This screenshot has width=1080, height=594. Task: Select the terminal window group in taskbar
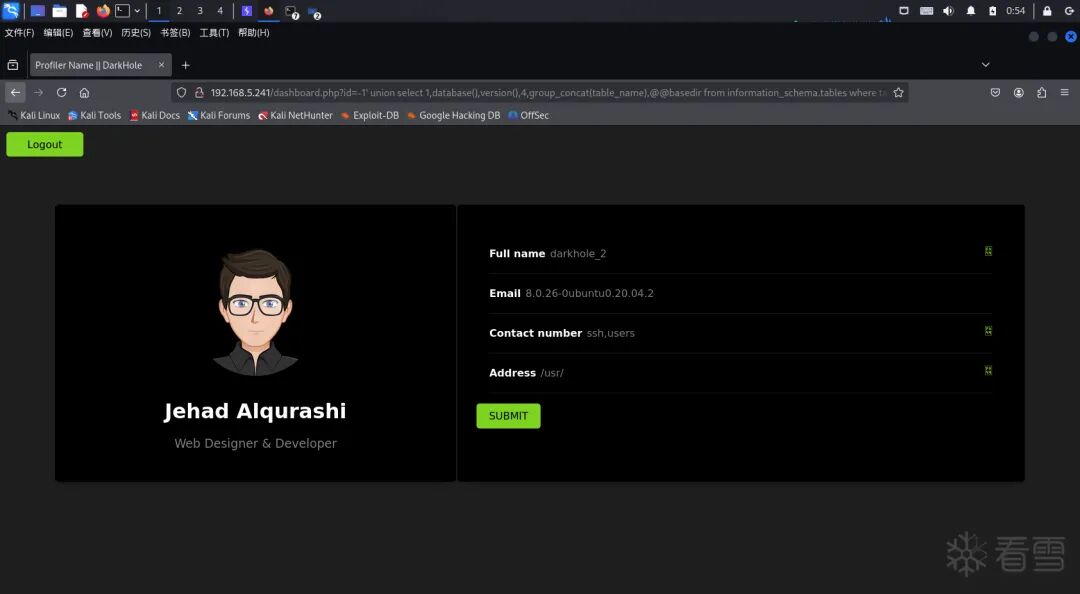click(x=291, y=12)
